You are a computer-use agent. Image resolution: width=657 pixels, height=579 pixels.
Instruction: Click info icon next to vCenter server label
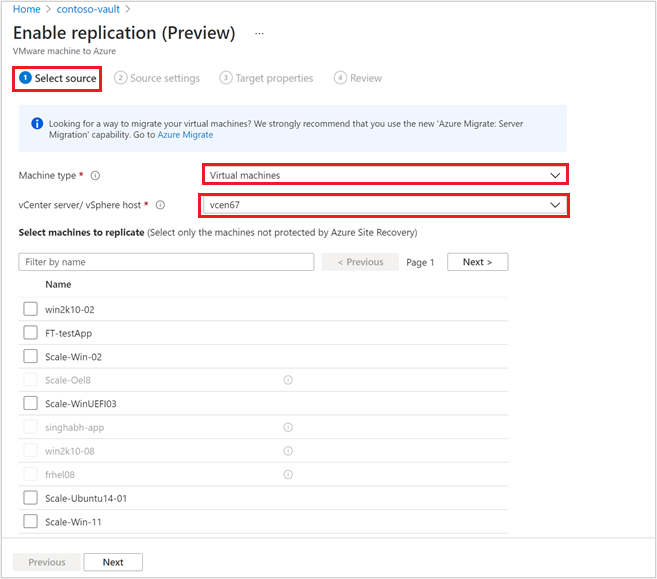tap(160, 205)
